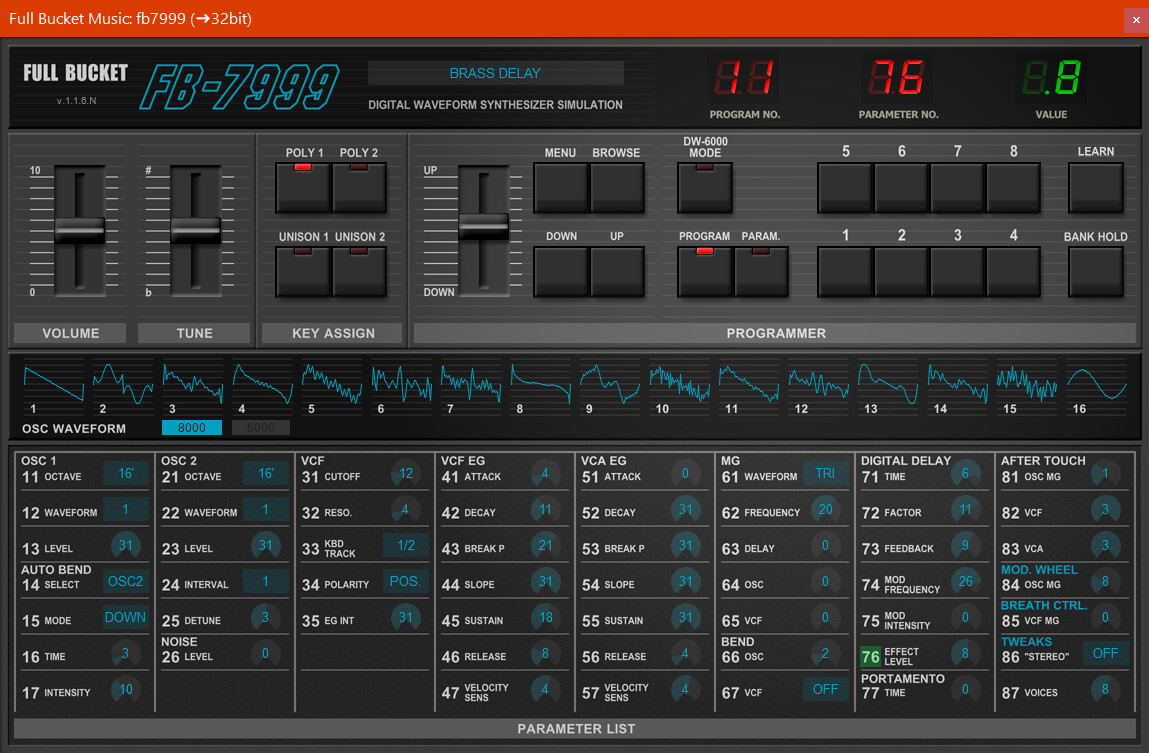Screen dimensions: 1149x753
Task: Change Auto Bend Mode DOWN value
Action: 125,617
